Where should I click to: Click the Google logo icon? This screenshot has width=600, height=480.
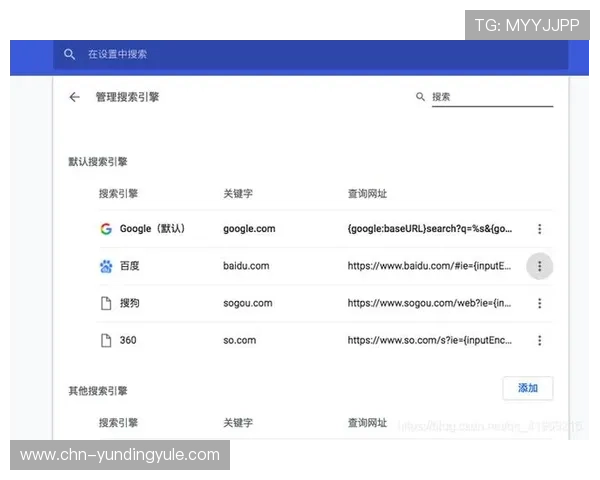[106, 229]
